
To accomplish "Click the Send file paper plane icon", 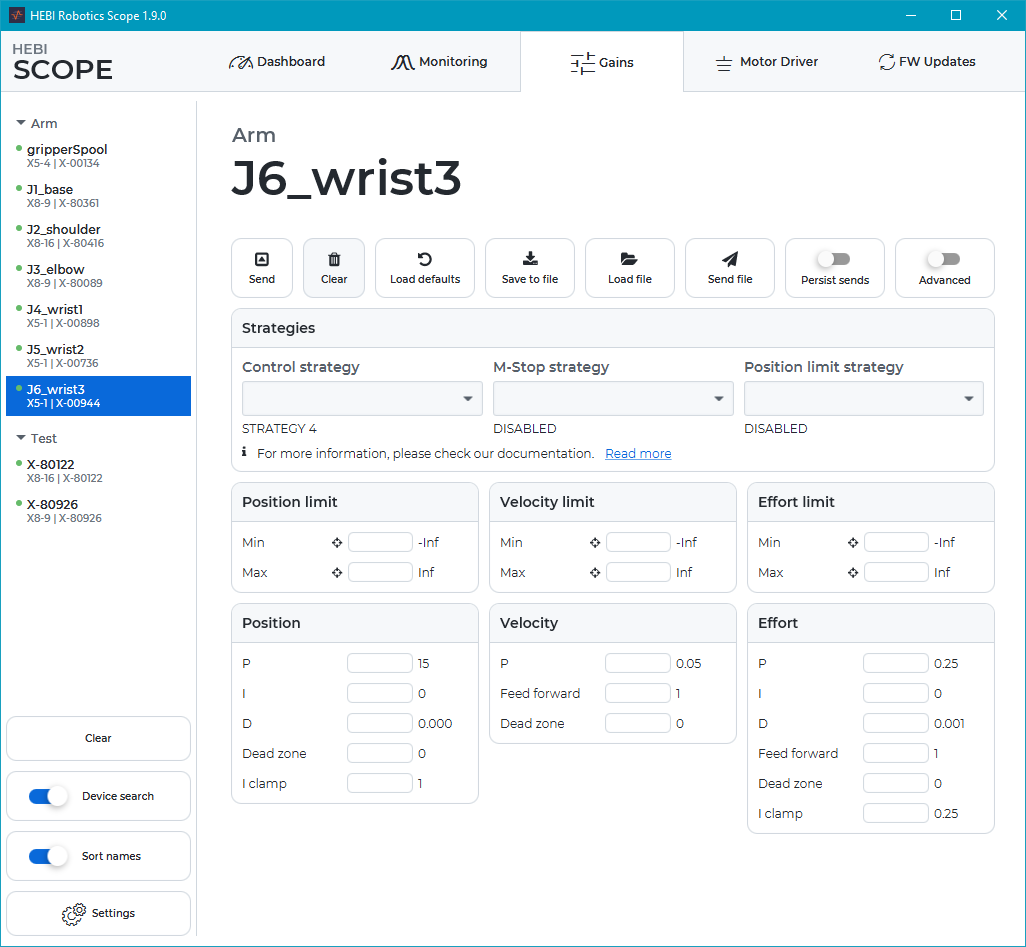I will coord(730,259).
